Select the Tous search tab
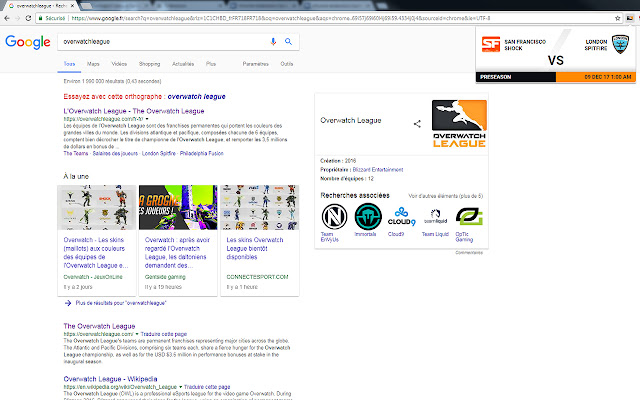 [x=69, y=64]
